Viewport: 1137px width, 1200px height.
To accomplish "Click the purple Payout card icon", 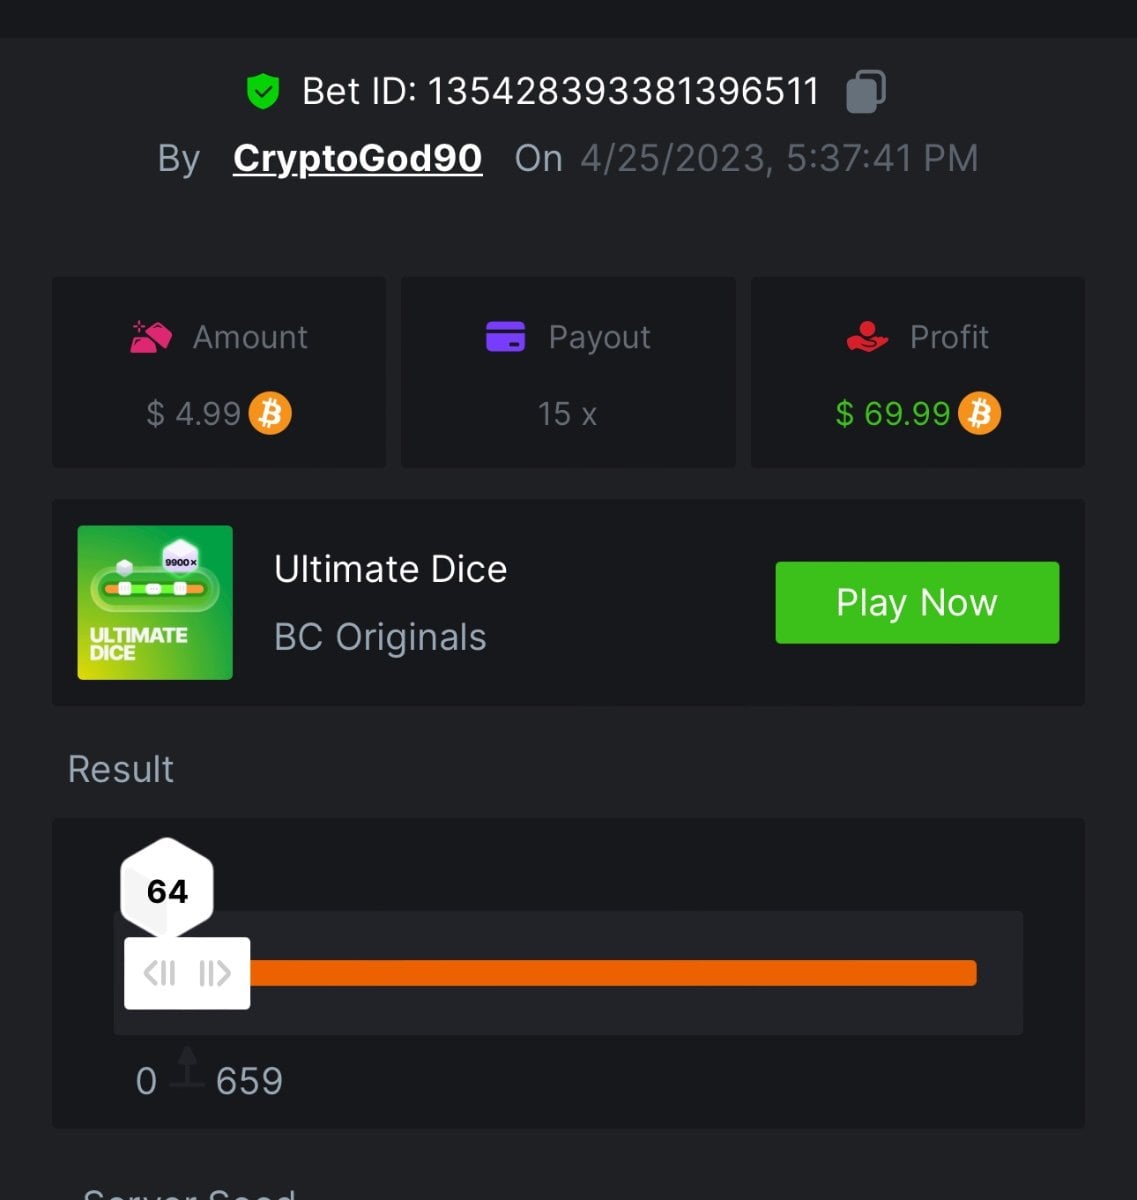I will 505,337.
